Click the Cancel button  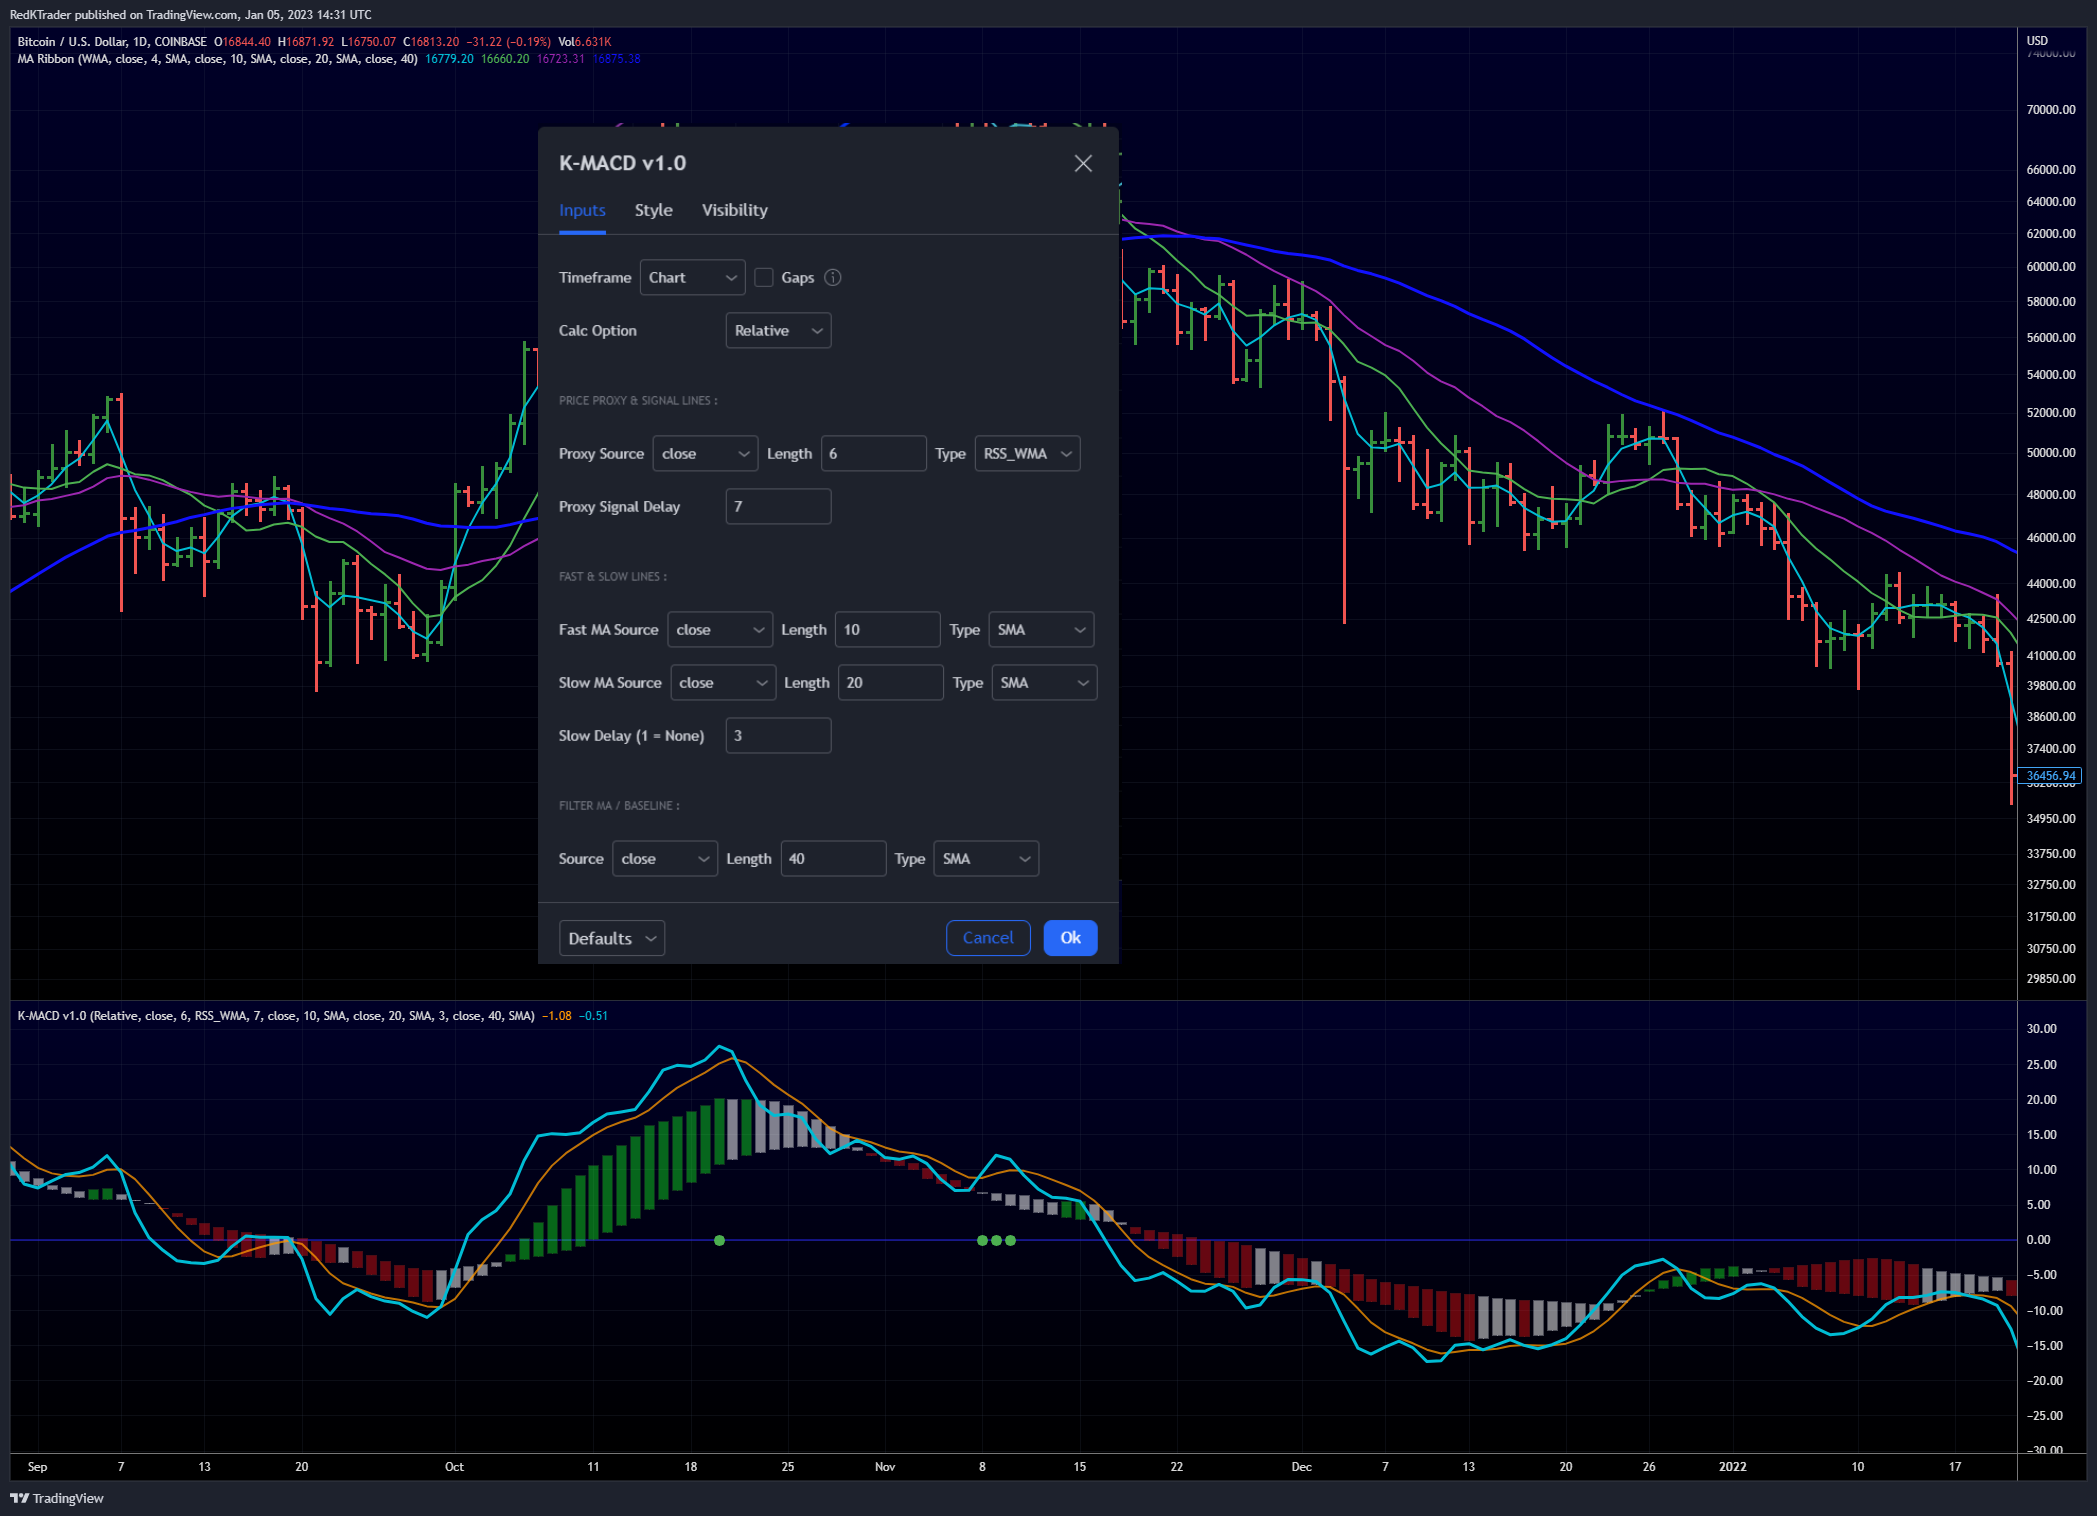pyautogui.click(x=988, y=937)
